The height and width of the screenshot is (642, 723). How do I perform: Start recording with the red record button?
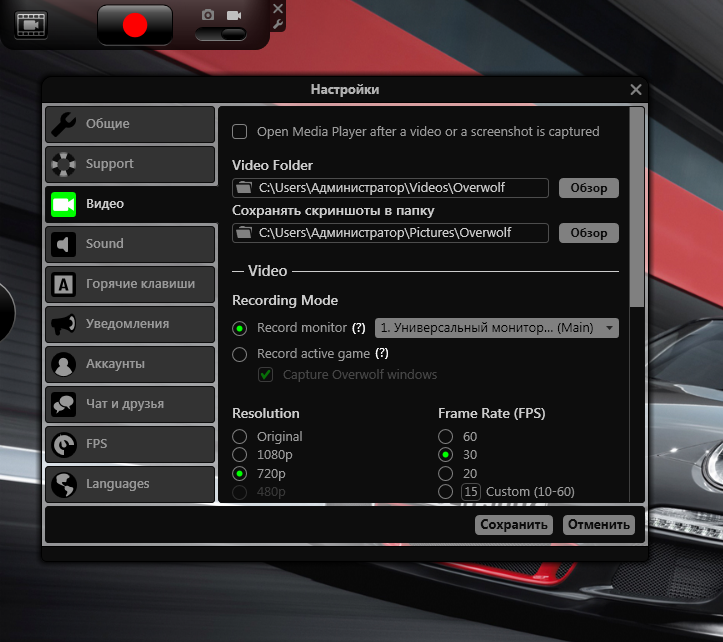135,25
